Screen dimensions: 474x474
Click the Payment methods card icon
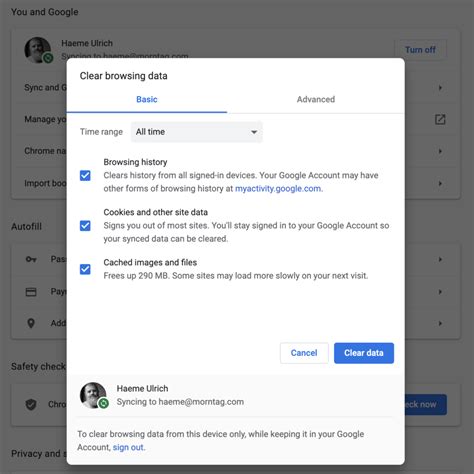[31, 292]
